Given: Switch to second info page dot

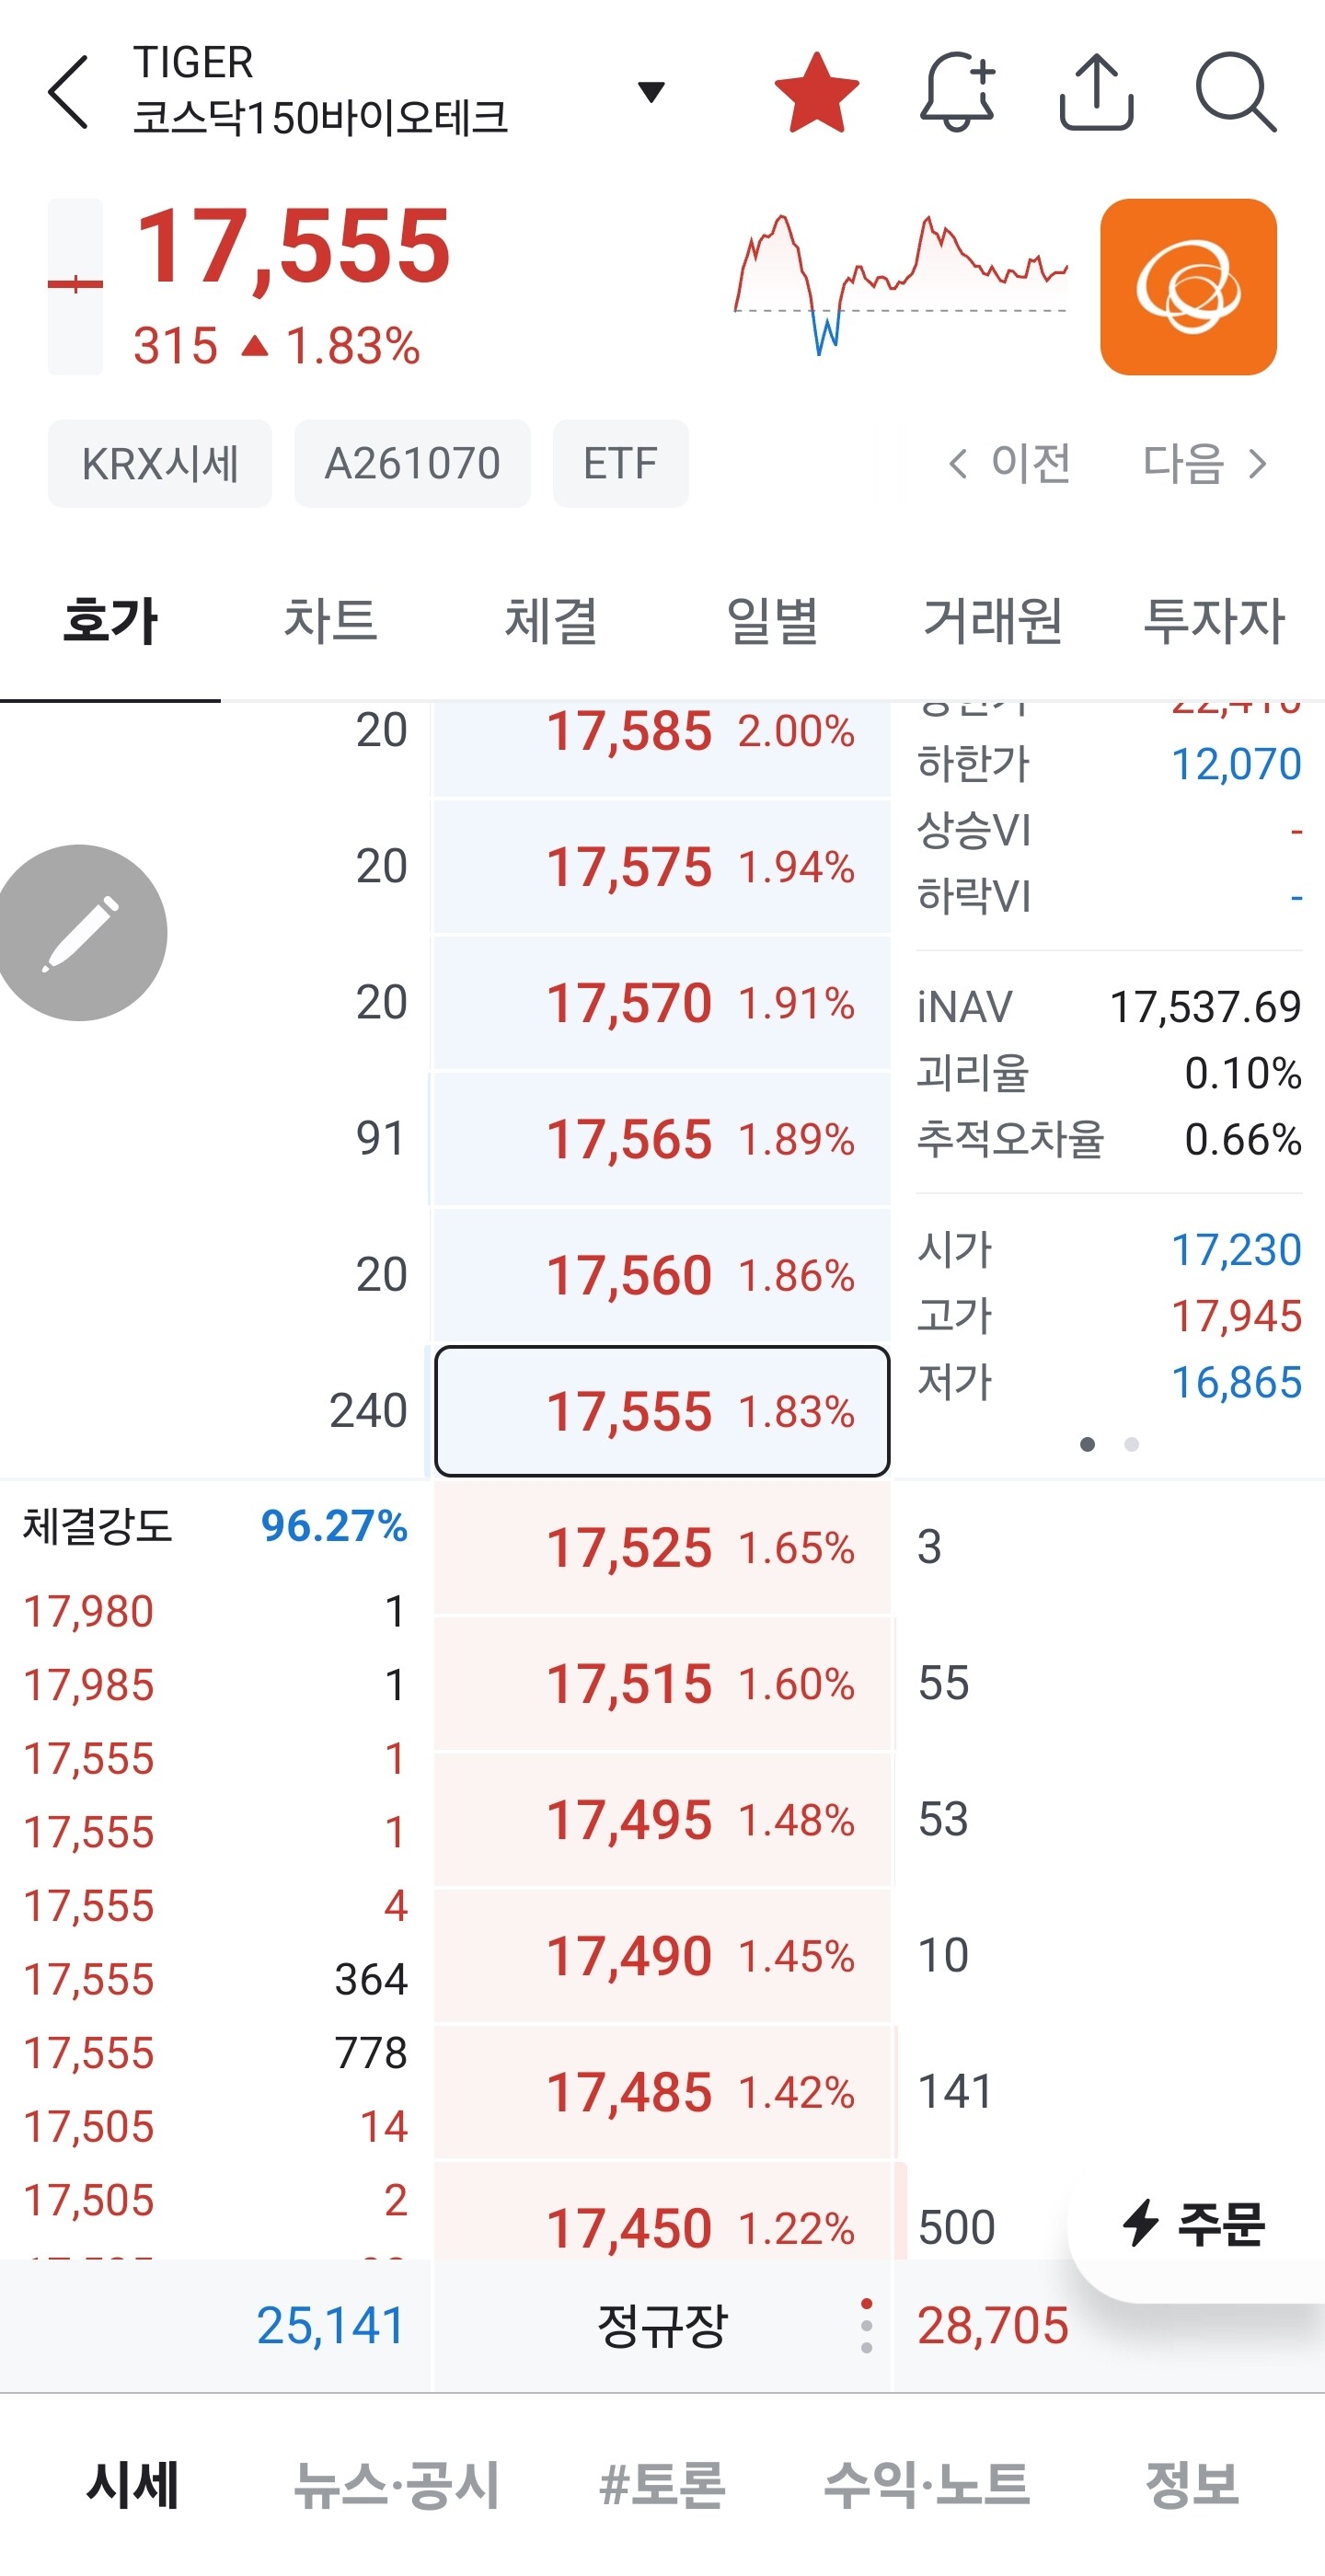Looking at the screenshot, I should pos(1131,1444).
